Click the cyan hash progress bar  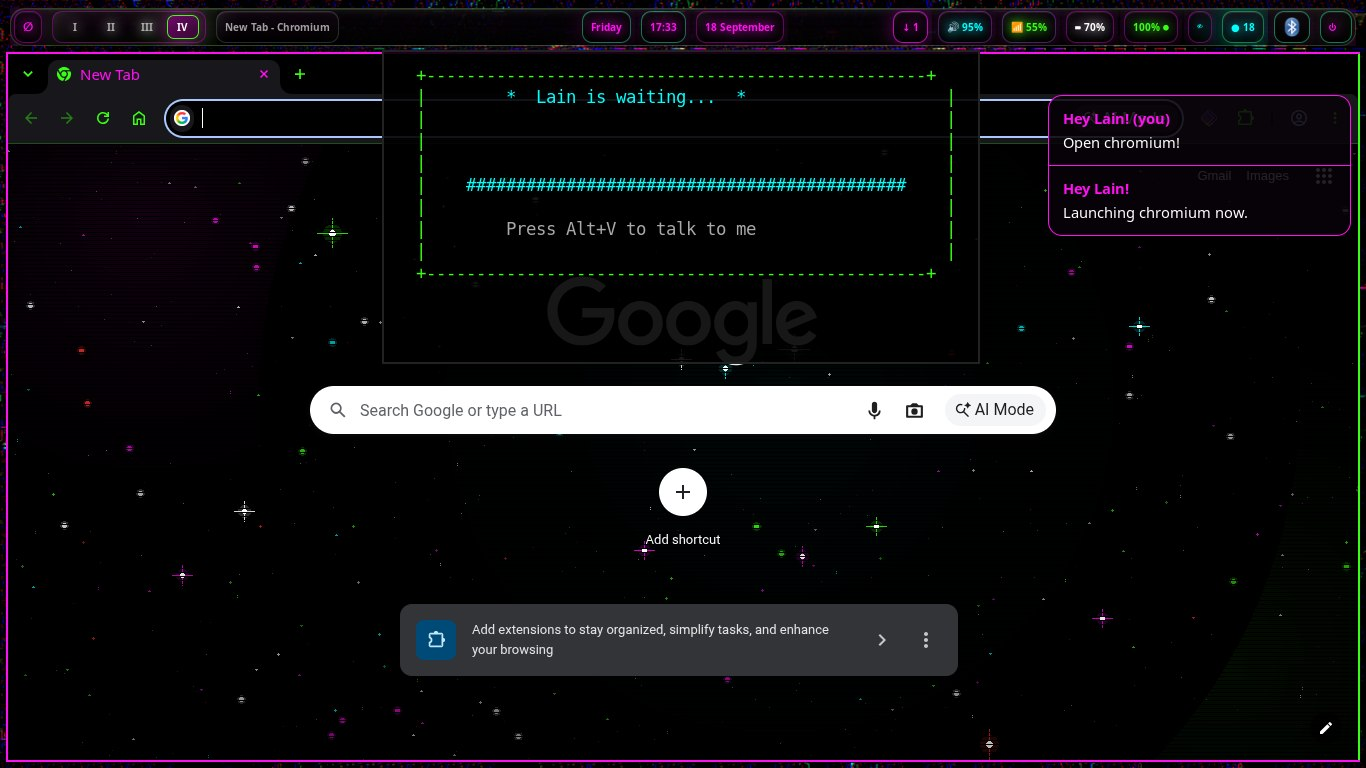click(x=686, y=185)
